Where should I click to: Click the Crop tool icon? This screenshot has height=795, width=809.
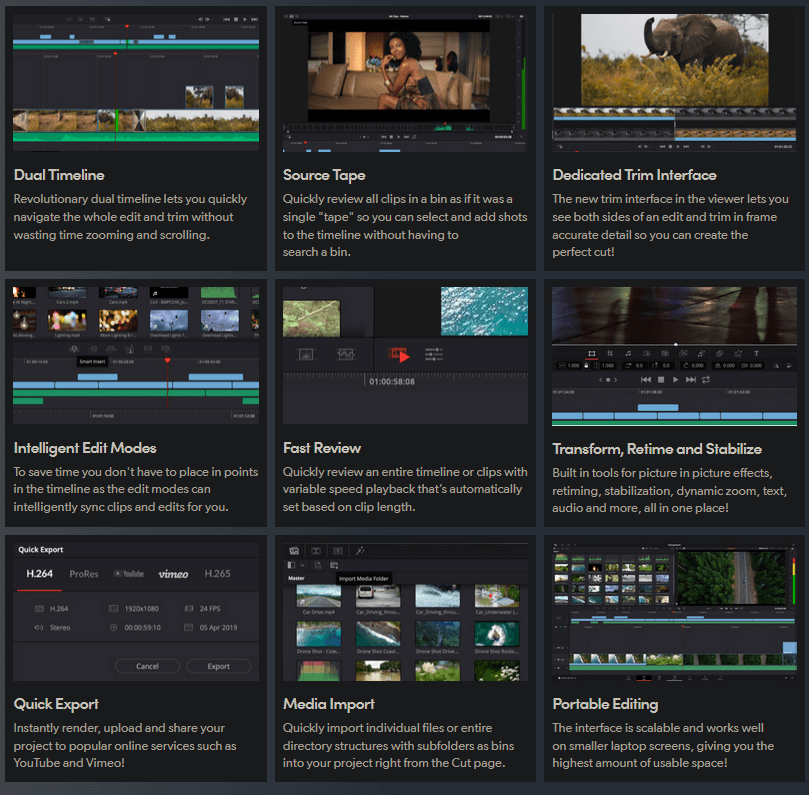(611, 353)
